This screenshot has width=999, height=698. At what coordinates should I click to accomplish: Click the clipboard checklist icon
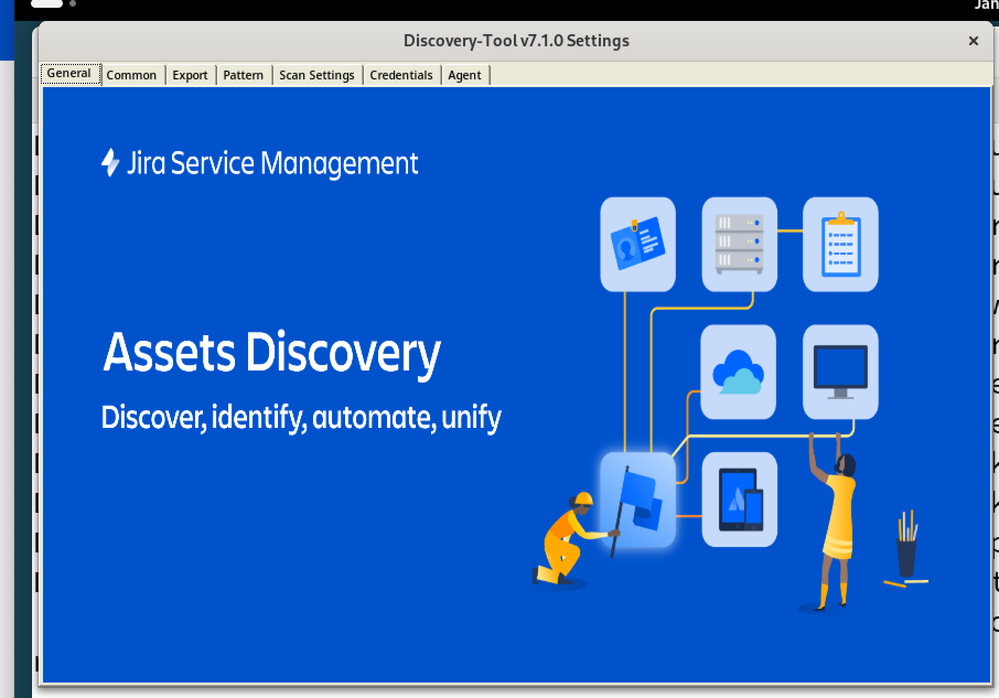tap(840, 245)
